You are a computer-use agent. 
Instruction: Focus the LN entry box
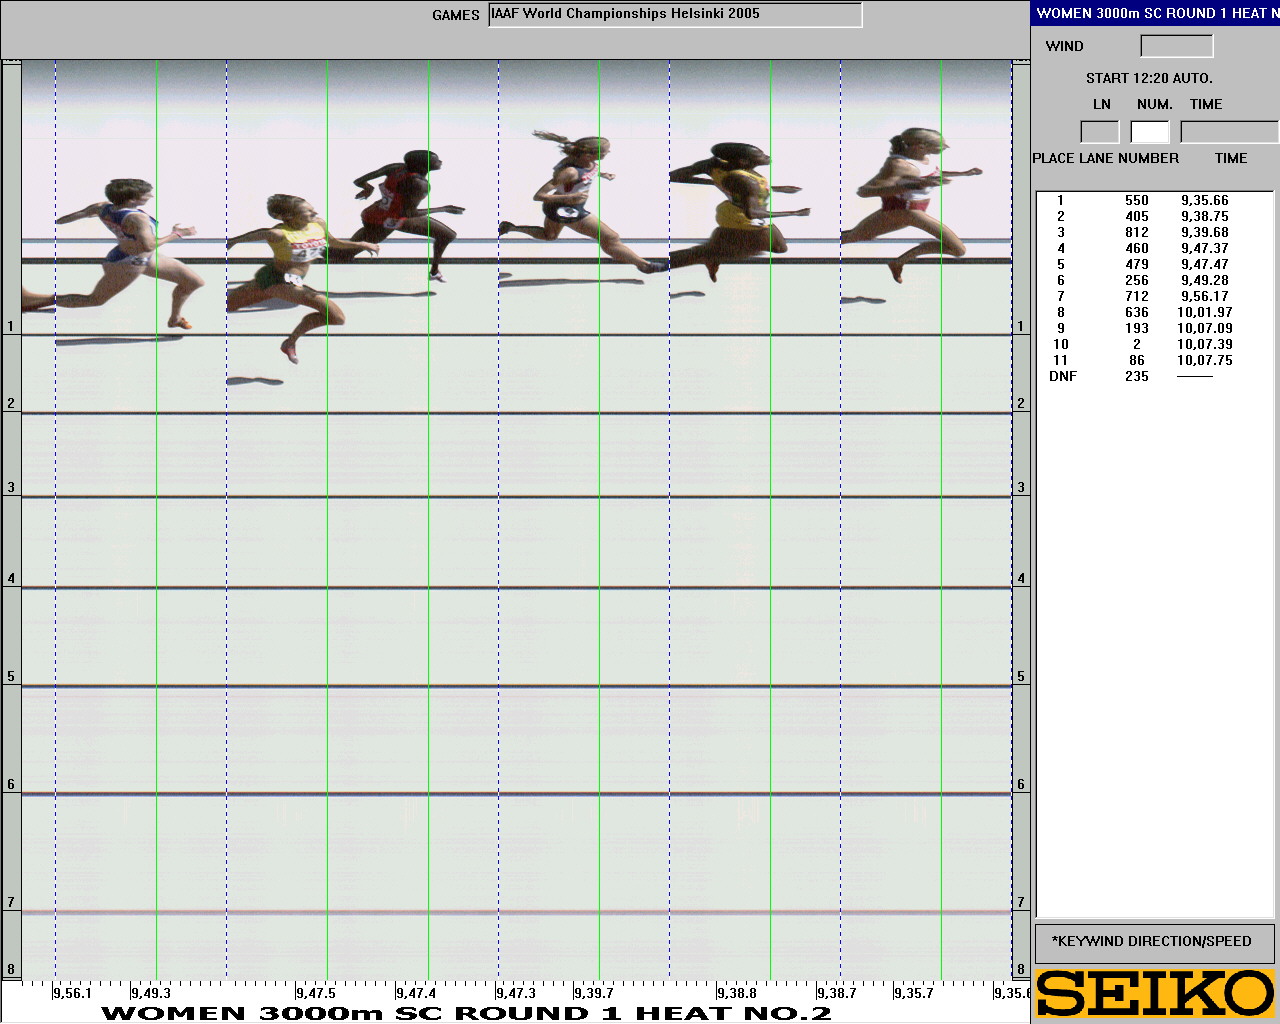pyautogui.click(x=1099, y=132)
